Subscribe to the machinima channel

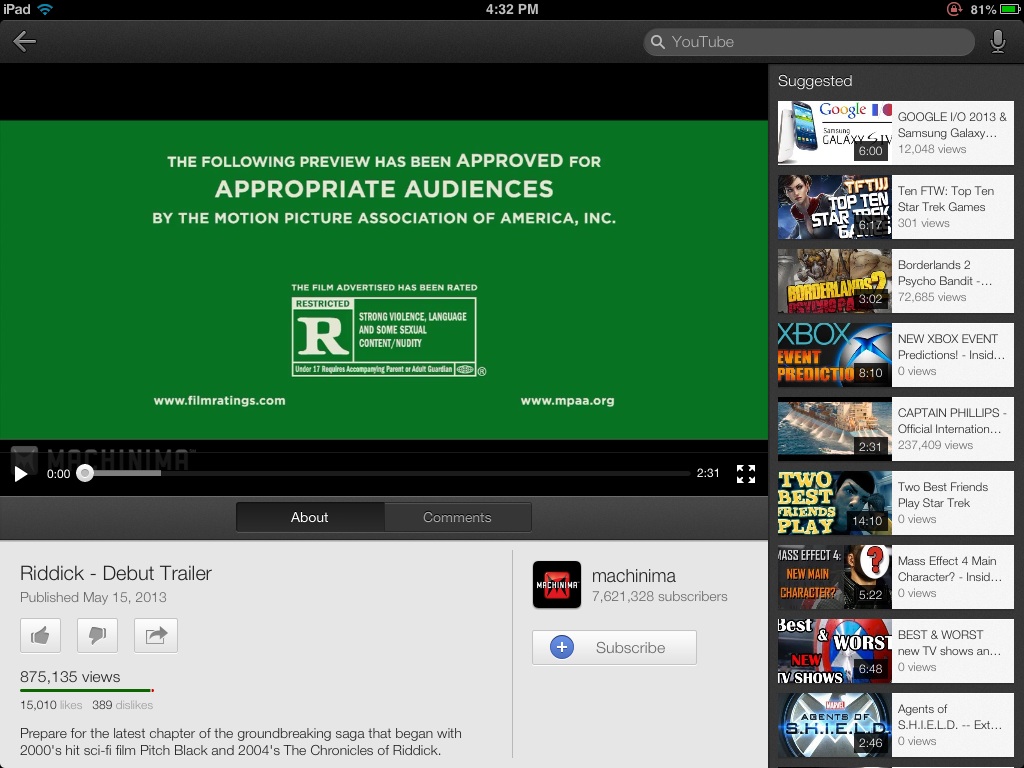614,647
